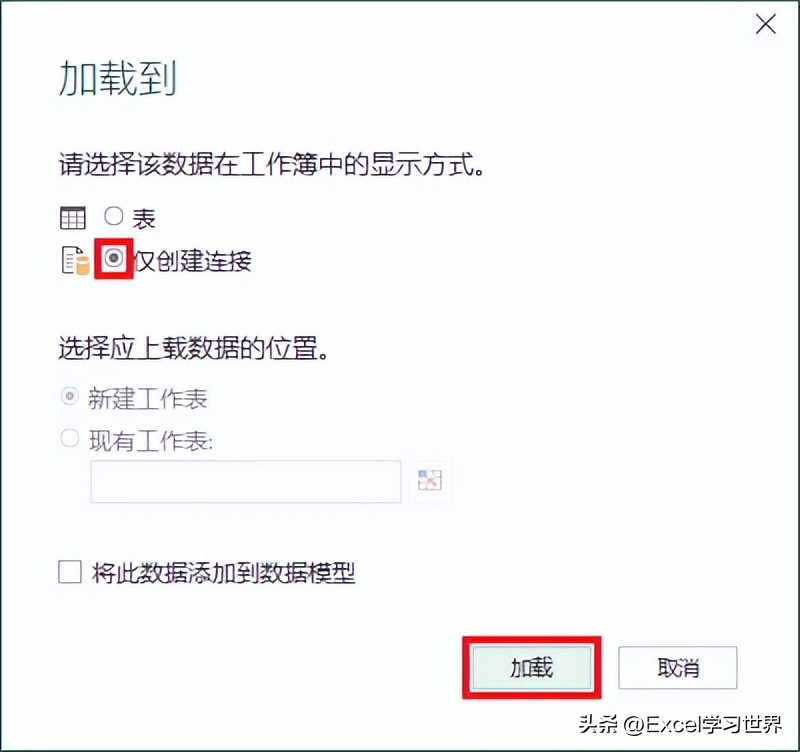This screenshot has width=800, height=752.
Task: Click the connection document icon with database cylinder
Action: (x=76, y=261)
